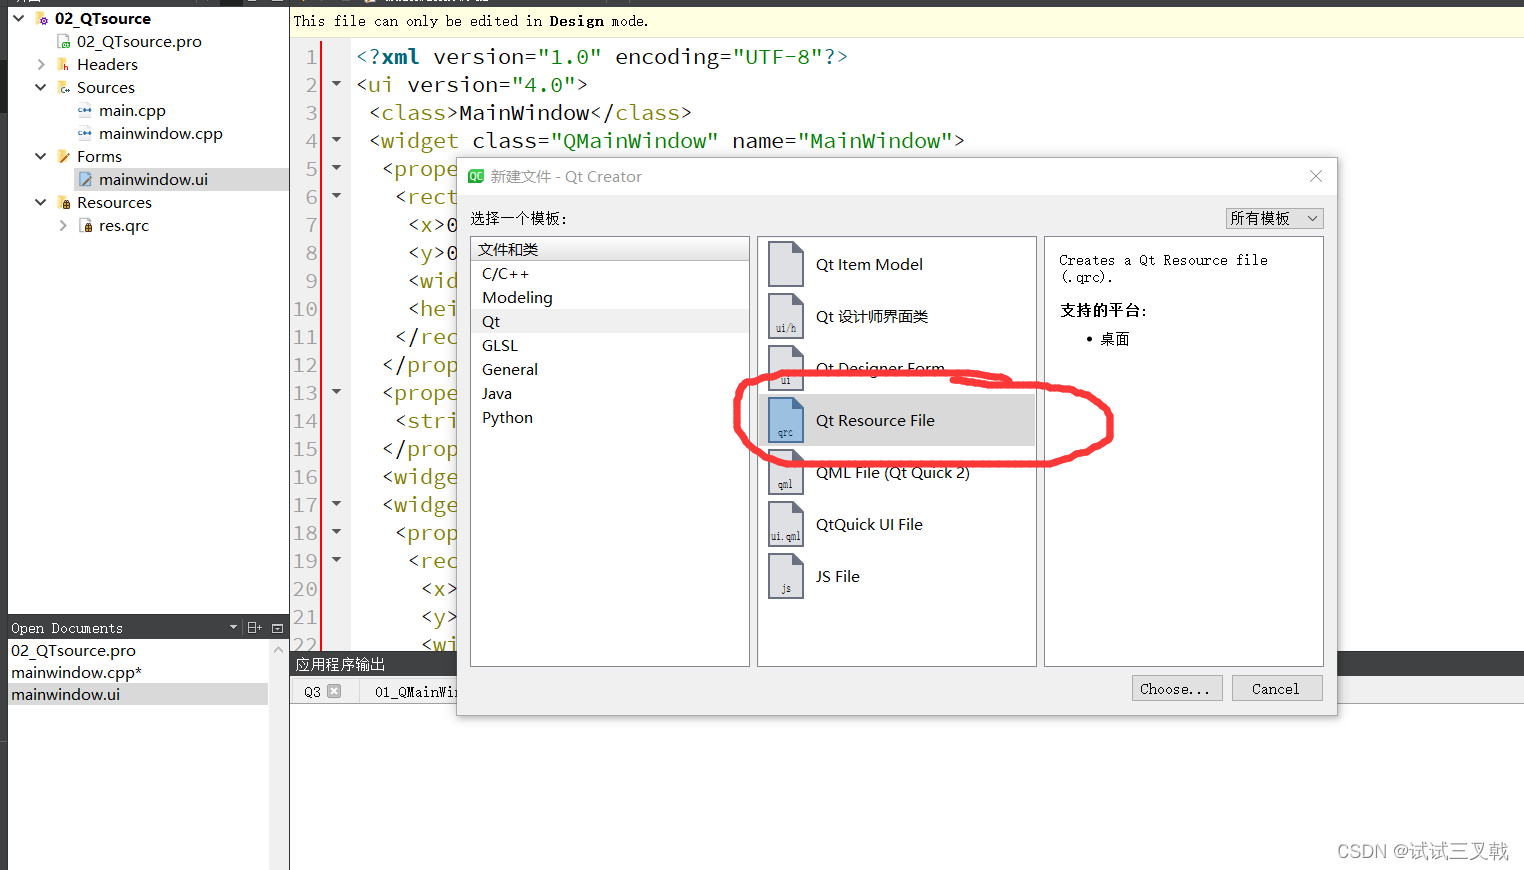Collapse the Forms folder
Image resolution: width=1524 pixels, height=870 pixels.
[41, 156]
